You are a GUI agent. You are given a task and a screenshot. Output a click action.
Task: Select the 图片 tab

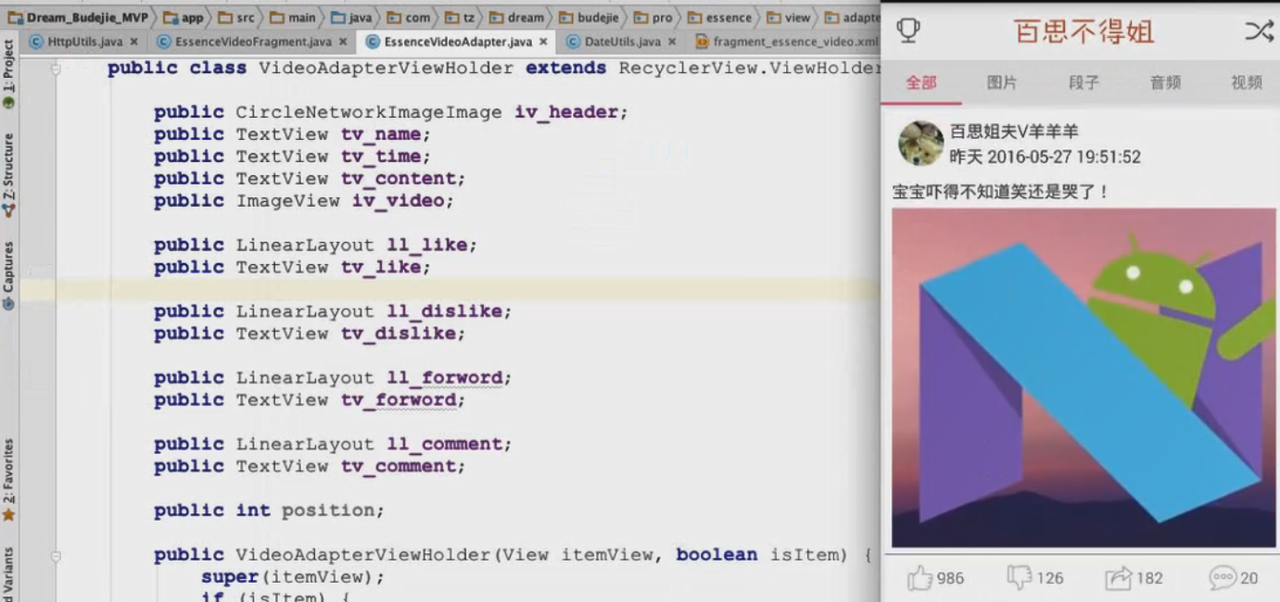(x=1002, y=83)
